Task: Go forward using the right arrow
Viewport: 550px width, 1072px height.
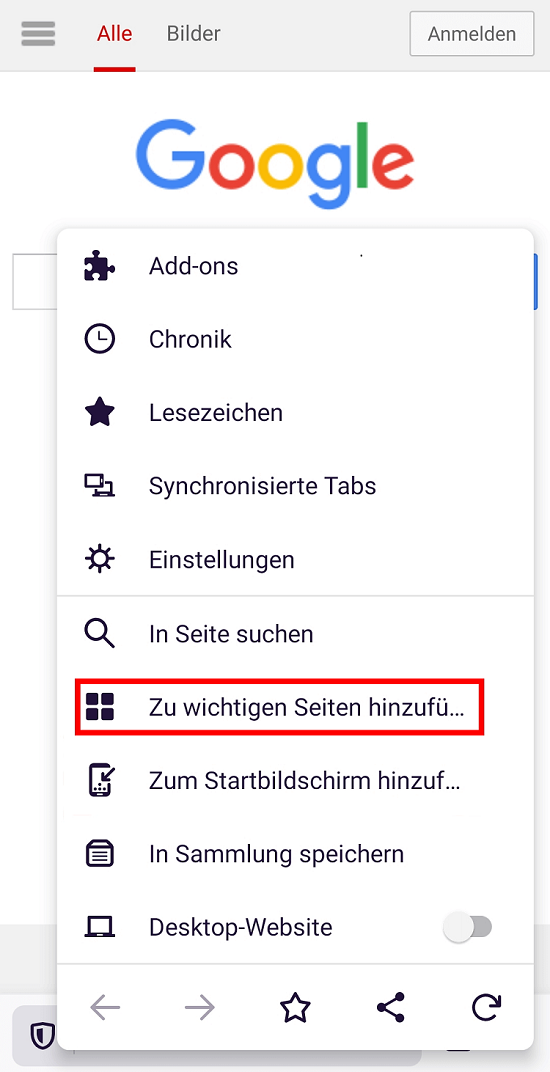Action: tap(200, 1007)
